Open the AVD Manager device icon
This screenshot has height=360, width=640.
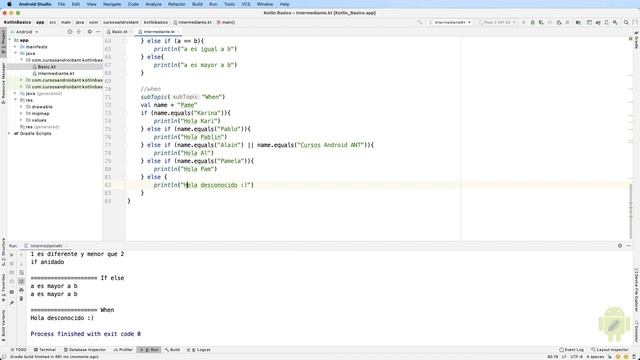[607, 22]
